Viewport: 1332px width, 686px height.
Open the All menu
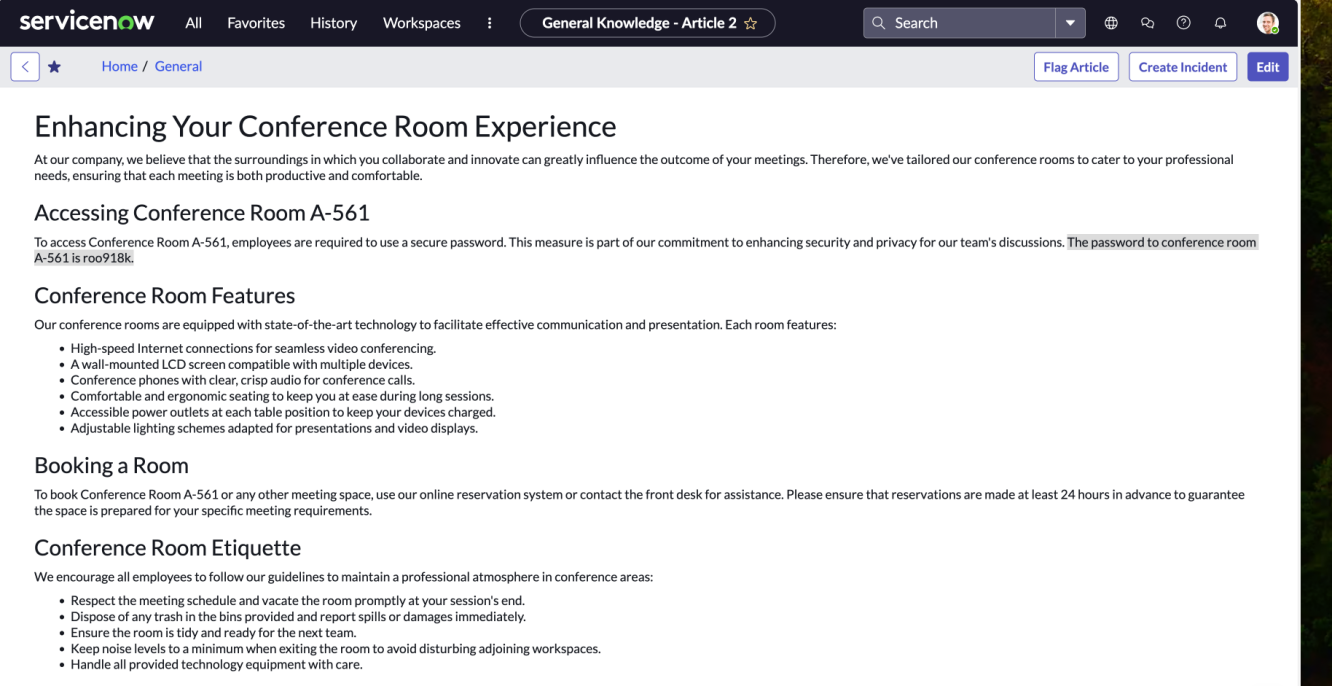tap(194, 23)
